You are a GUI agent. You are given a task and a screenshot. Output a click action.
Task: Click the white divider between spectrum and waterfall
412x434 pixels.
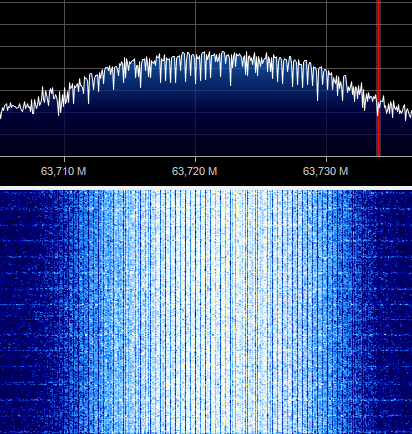(206, 188)
